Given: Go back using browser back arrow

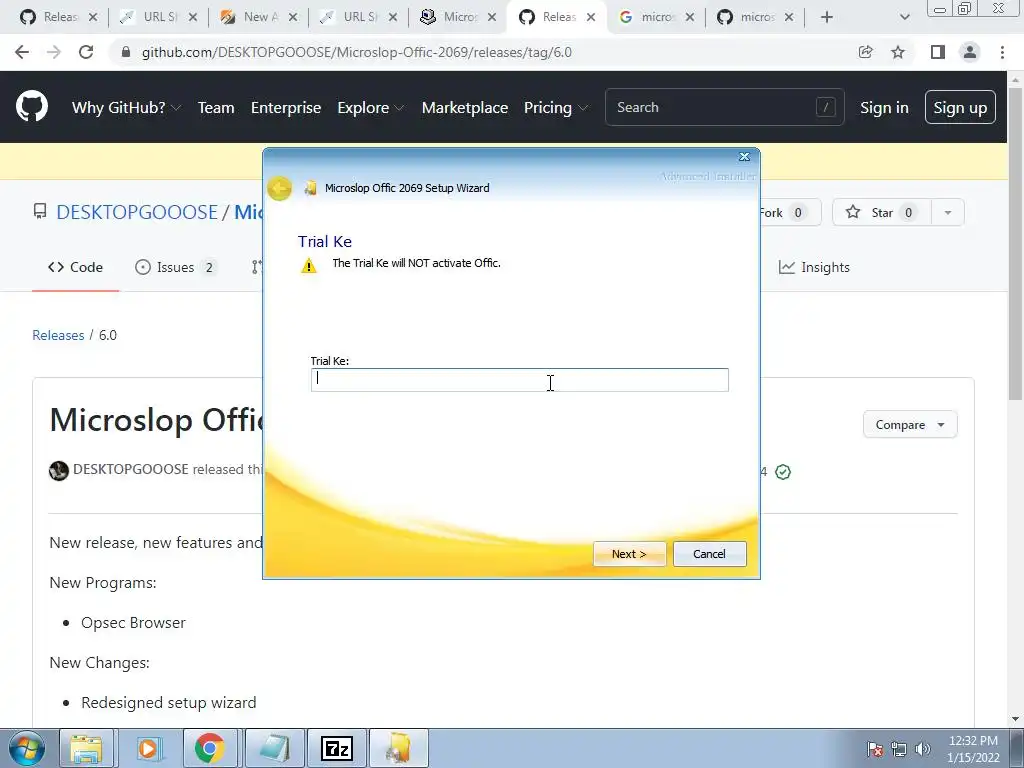Looking at the screenshot, I should coord(22,52).
